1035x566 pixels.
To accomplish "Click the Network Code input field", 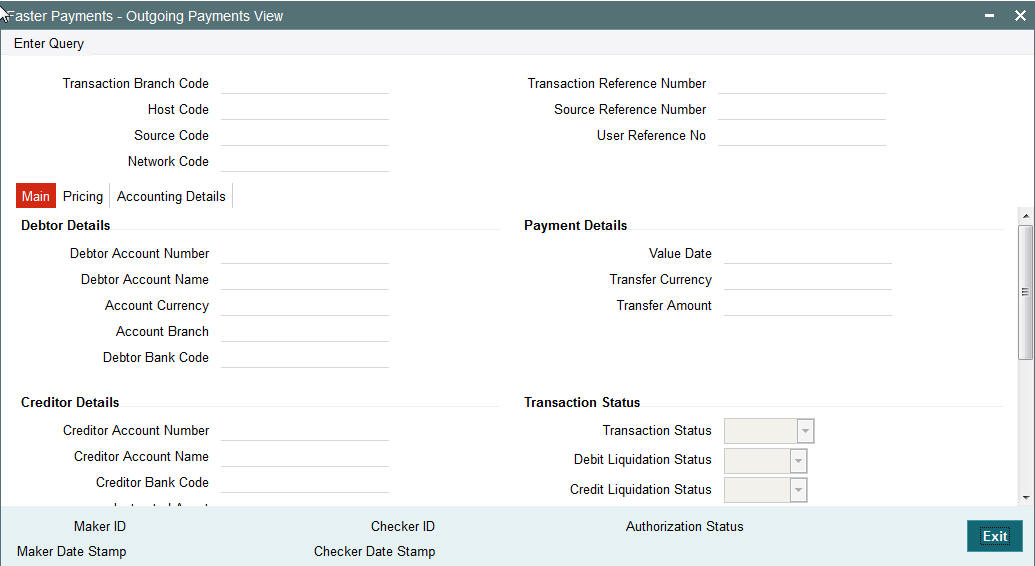I will (305, 162).
